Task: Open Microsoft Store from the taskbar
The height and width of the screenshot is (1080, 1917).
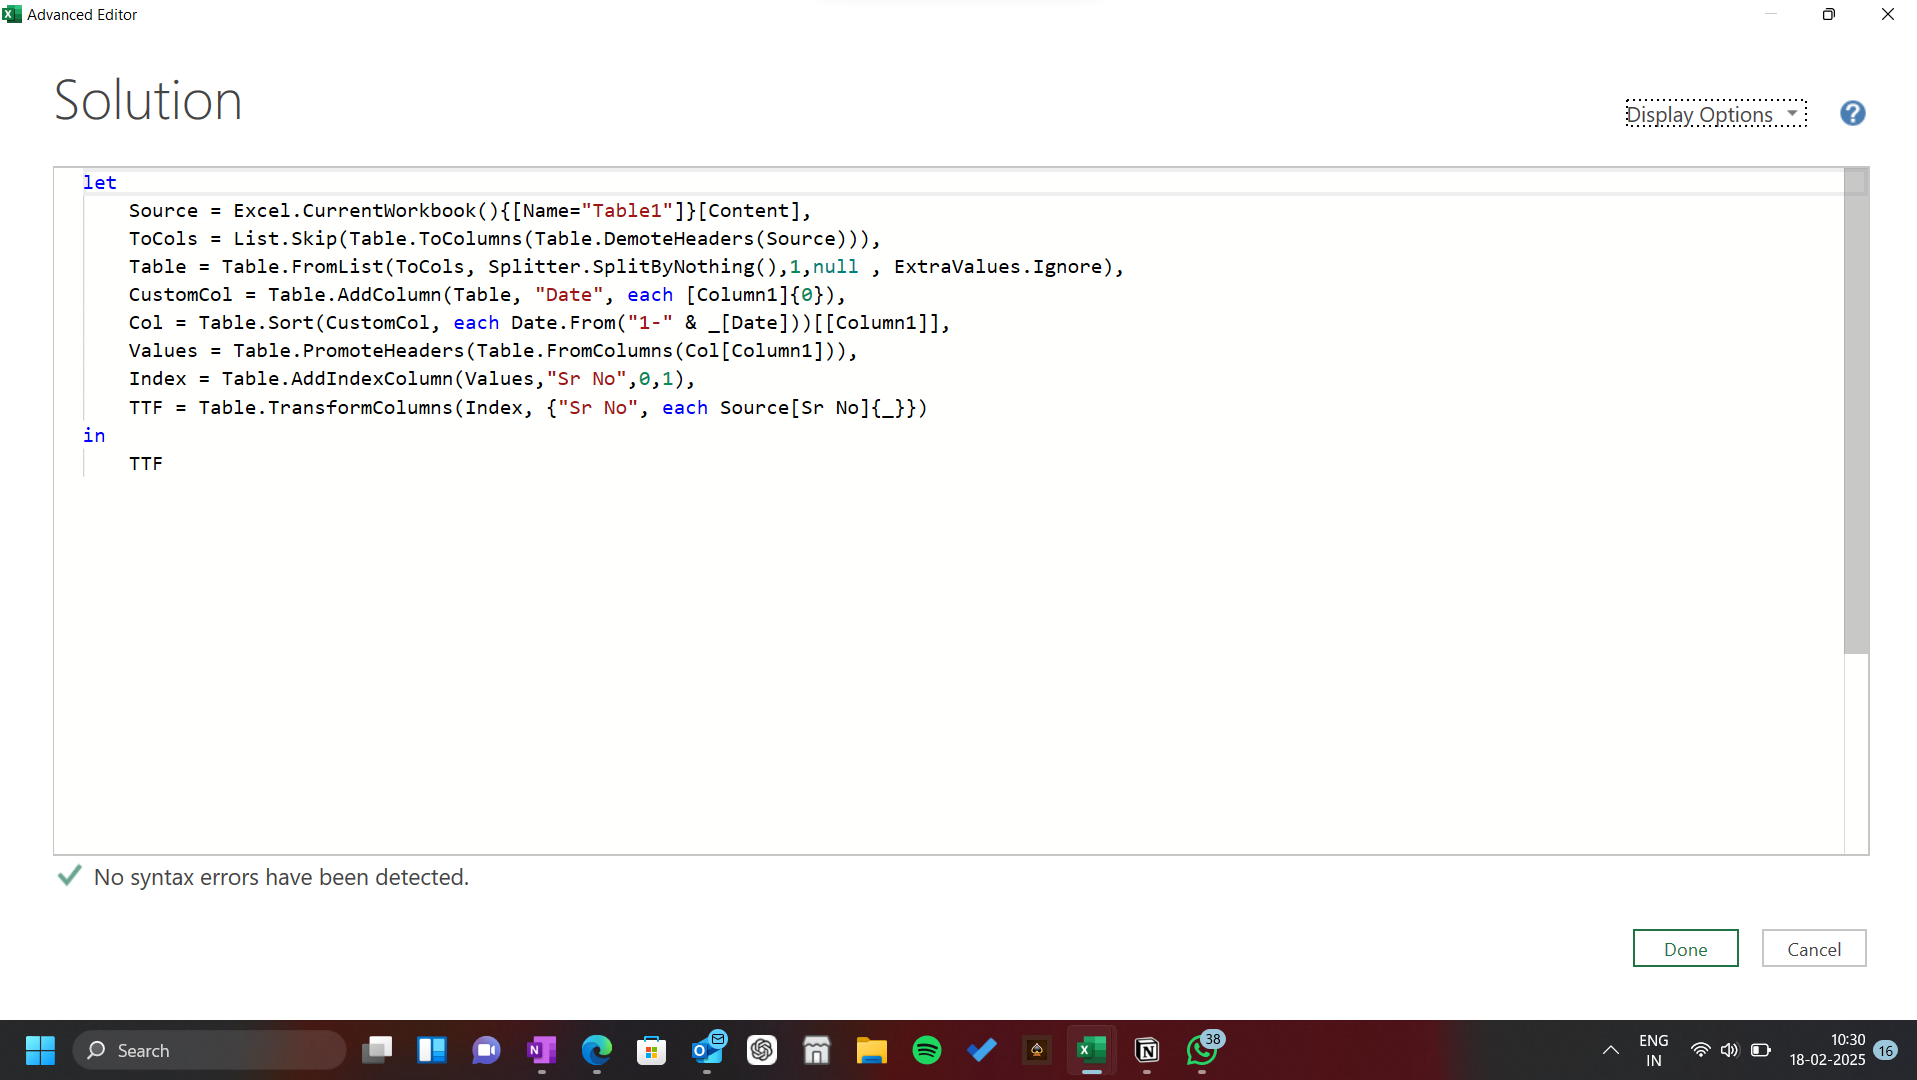Action: point(652,1050)
